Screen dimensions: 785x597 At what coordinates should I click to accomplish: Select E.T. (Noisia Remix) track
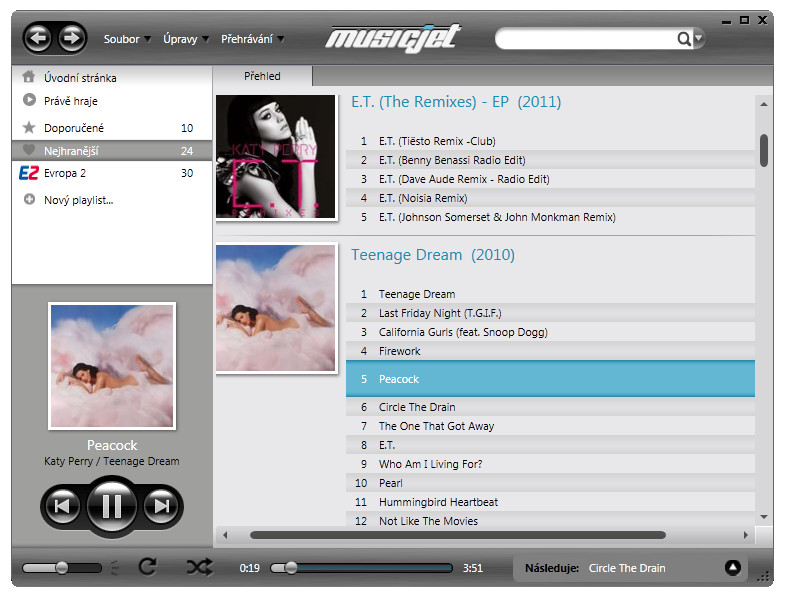pos(550,198)
